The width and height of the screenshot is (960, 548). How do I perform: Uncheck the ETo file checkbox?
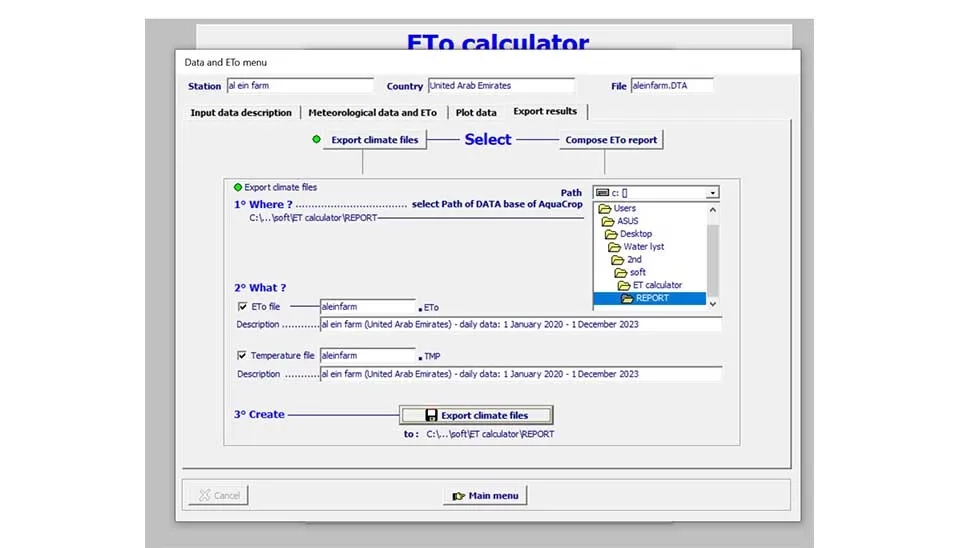[242, 307]
